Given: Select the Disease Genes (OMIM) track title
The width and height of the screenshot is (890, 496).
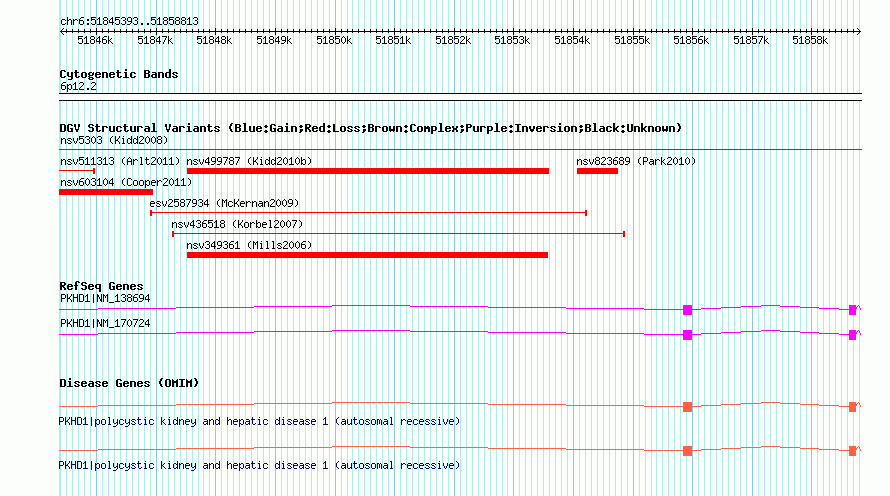Looking at the screenshot, I should (x=129, y=383).
